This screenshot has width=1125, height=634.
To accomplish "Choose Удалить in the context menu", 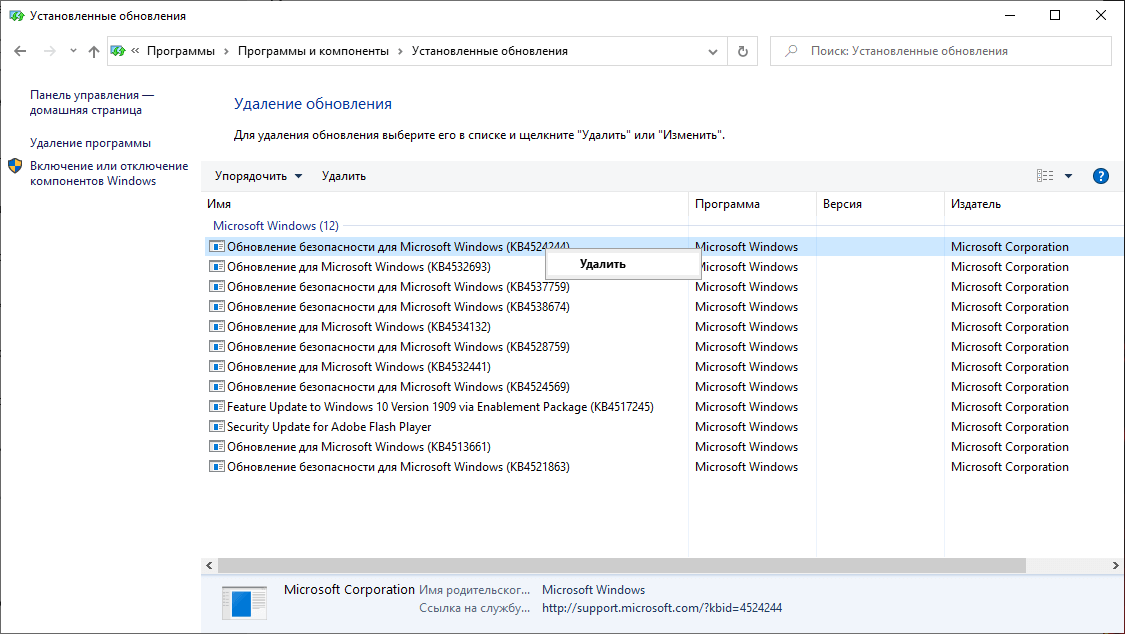I will coord(603,264).
